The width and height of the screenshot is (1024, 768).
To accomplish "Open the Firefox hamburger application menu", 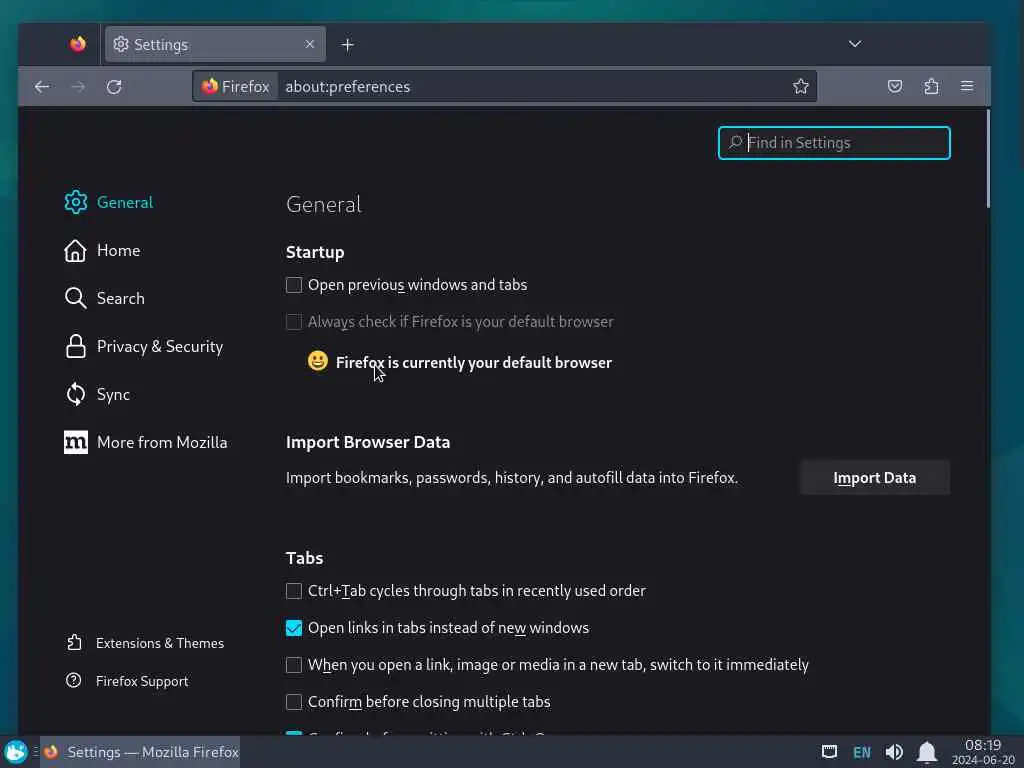I will [x=967, y=86].
